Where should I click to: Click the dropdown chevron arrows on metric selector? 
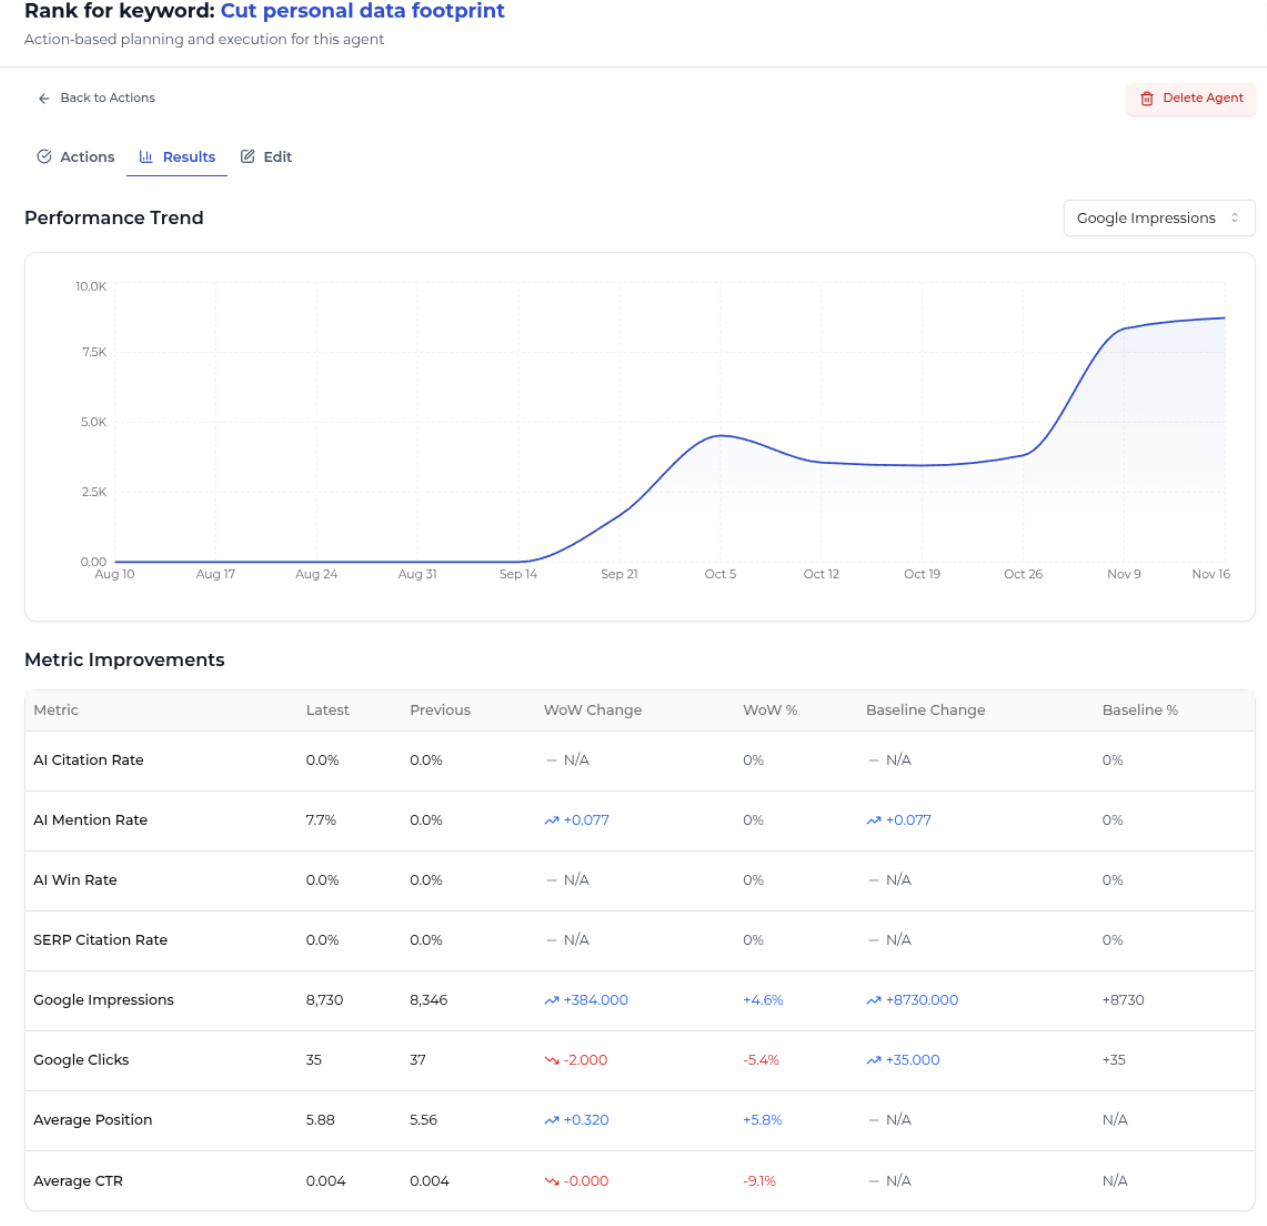pos(1235,218)
